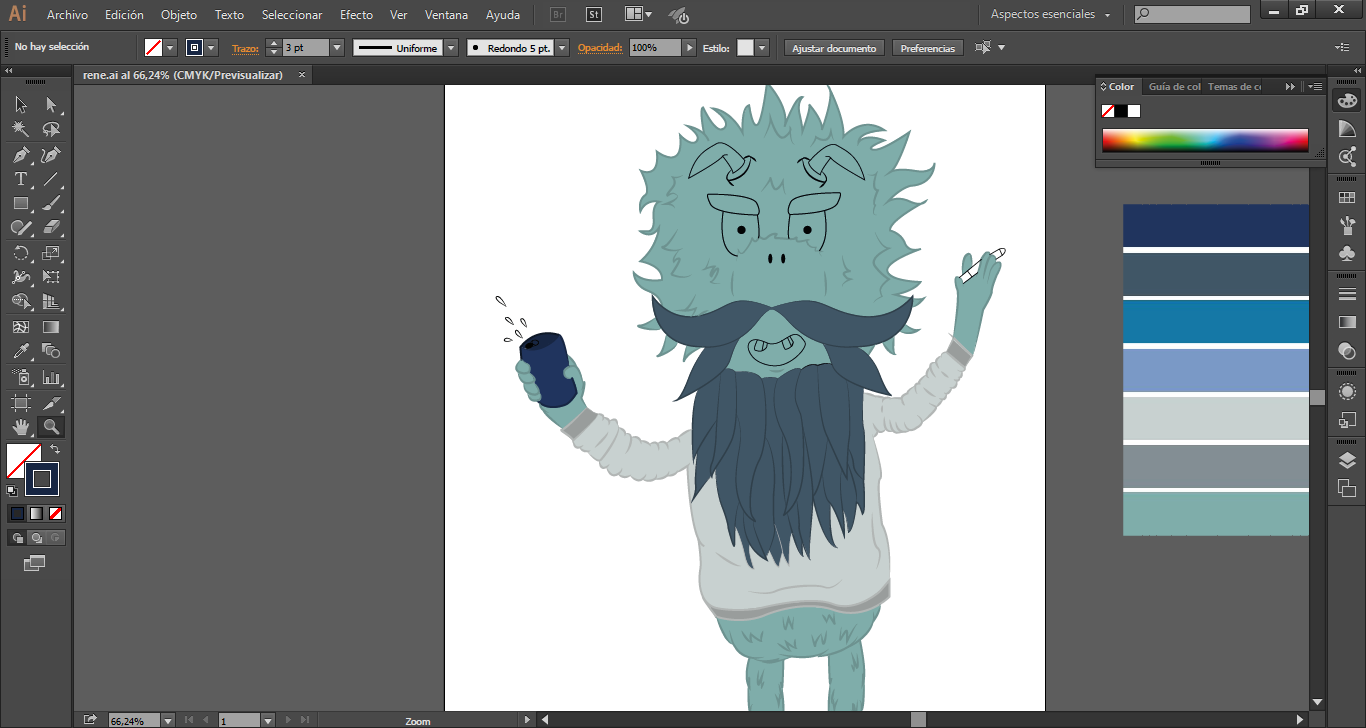
Task: Switch to the Guía de color tab
Action: coord(1174,87)
